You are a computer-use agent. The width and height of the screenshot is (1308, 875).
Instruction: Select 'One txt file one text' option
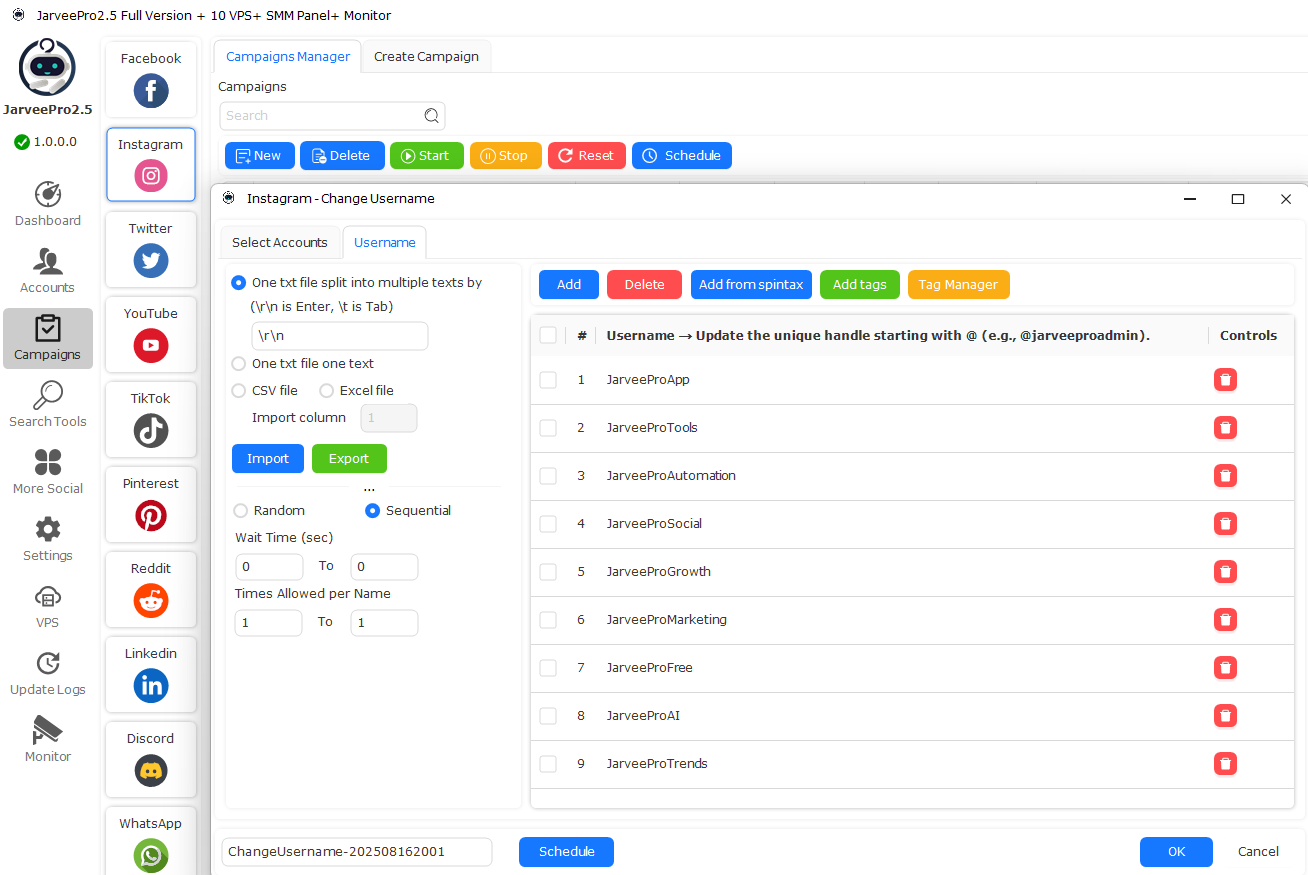(x=239, y=364)
